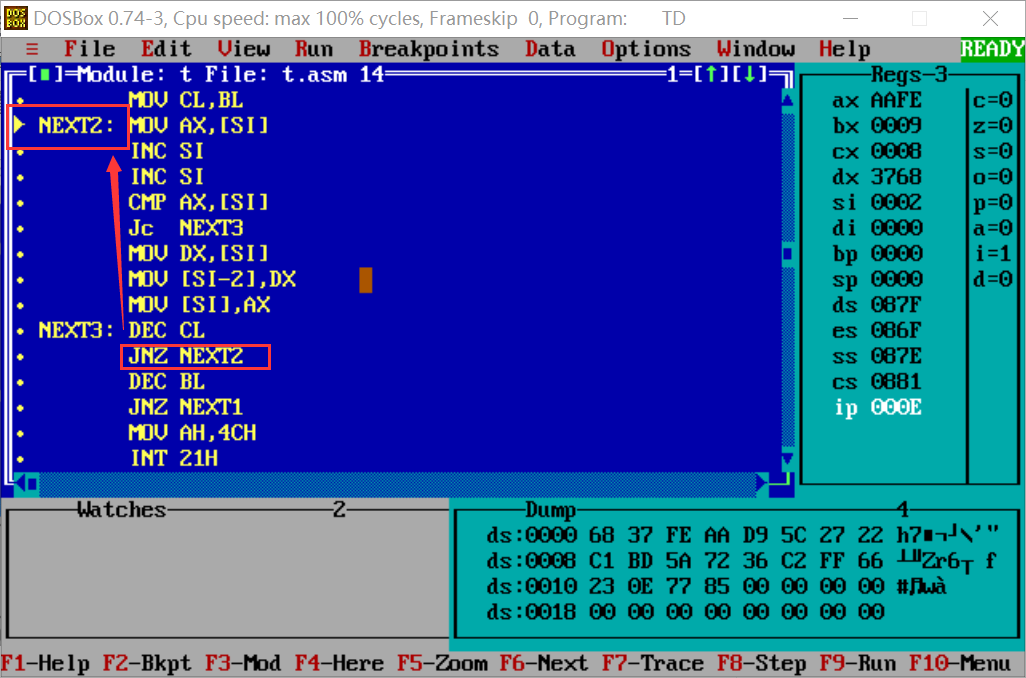
Task: Click the vertical scrollbar up arrow
Action: (788, 100)
